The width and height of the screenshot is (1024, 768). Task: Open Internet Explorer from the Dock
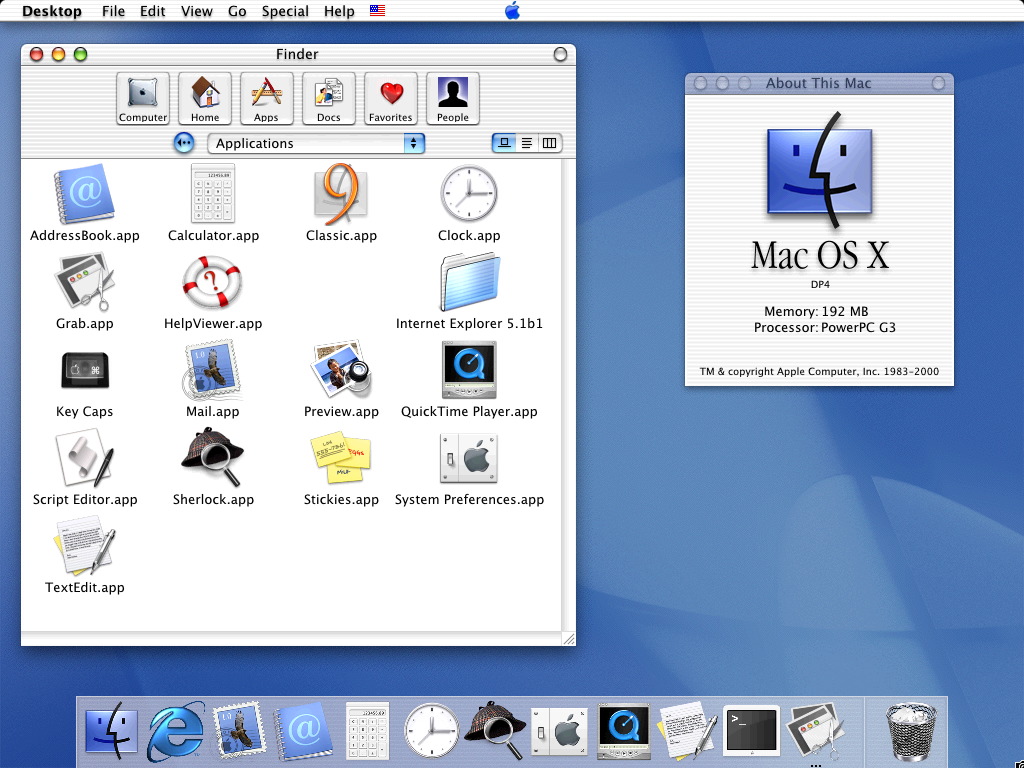coord(175,731)
